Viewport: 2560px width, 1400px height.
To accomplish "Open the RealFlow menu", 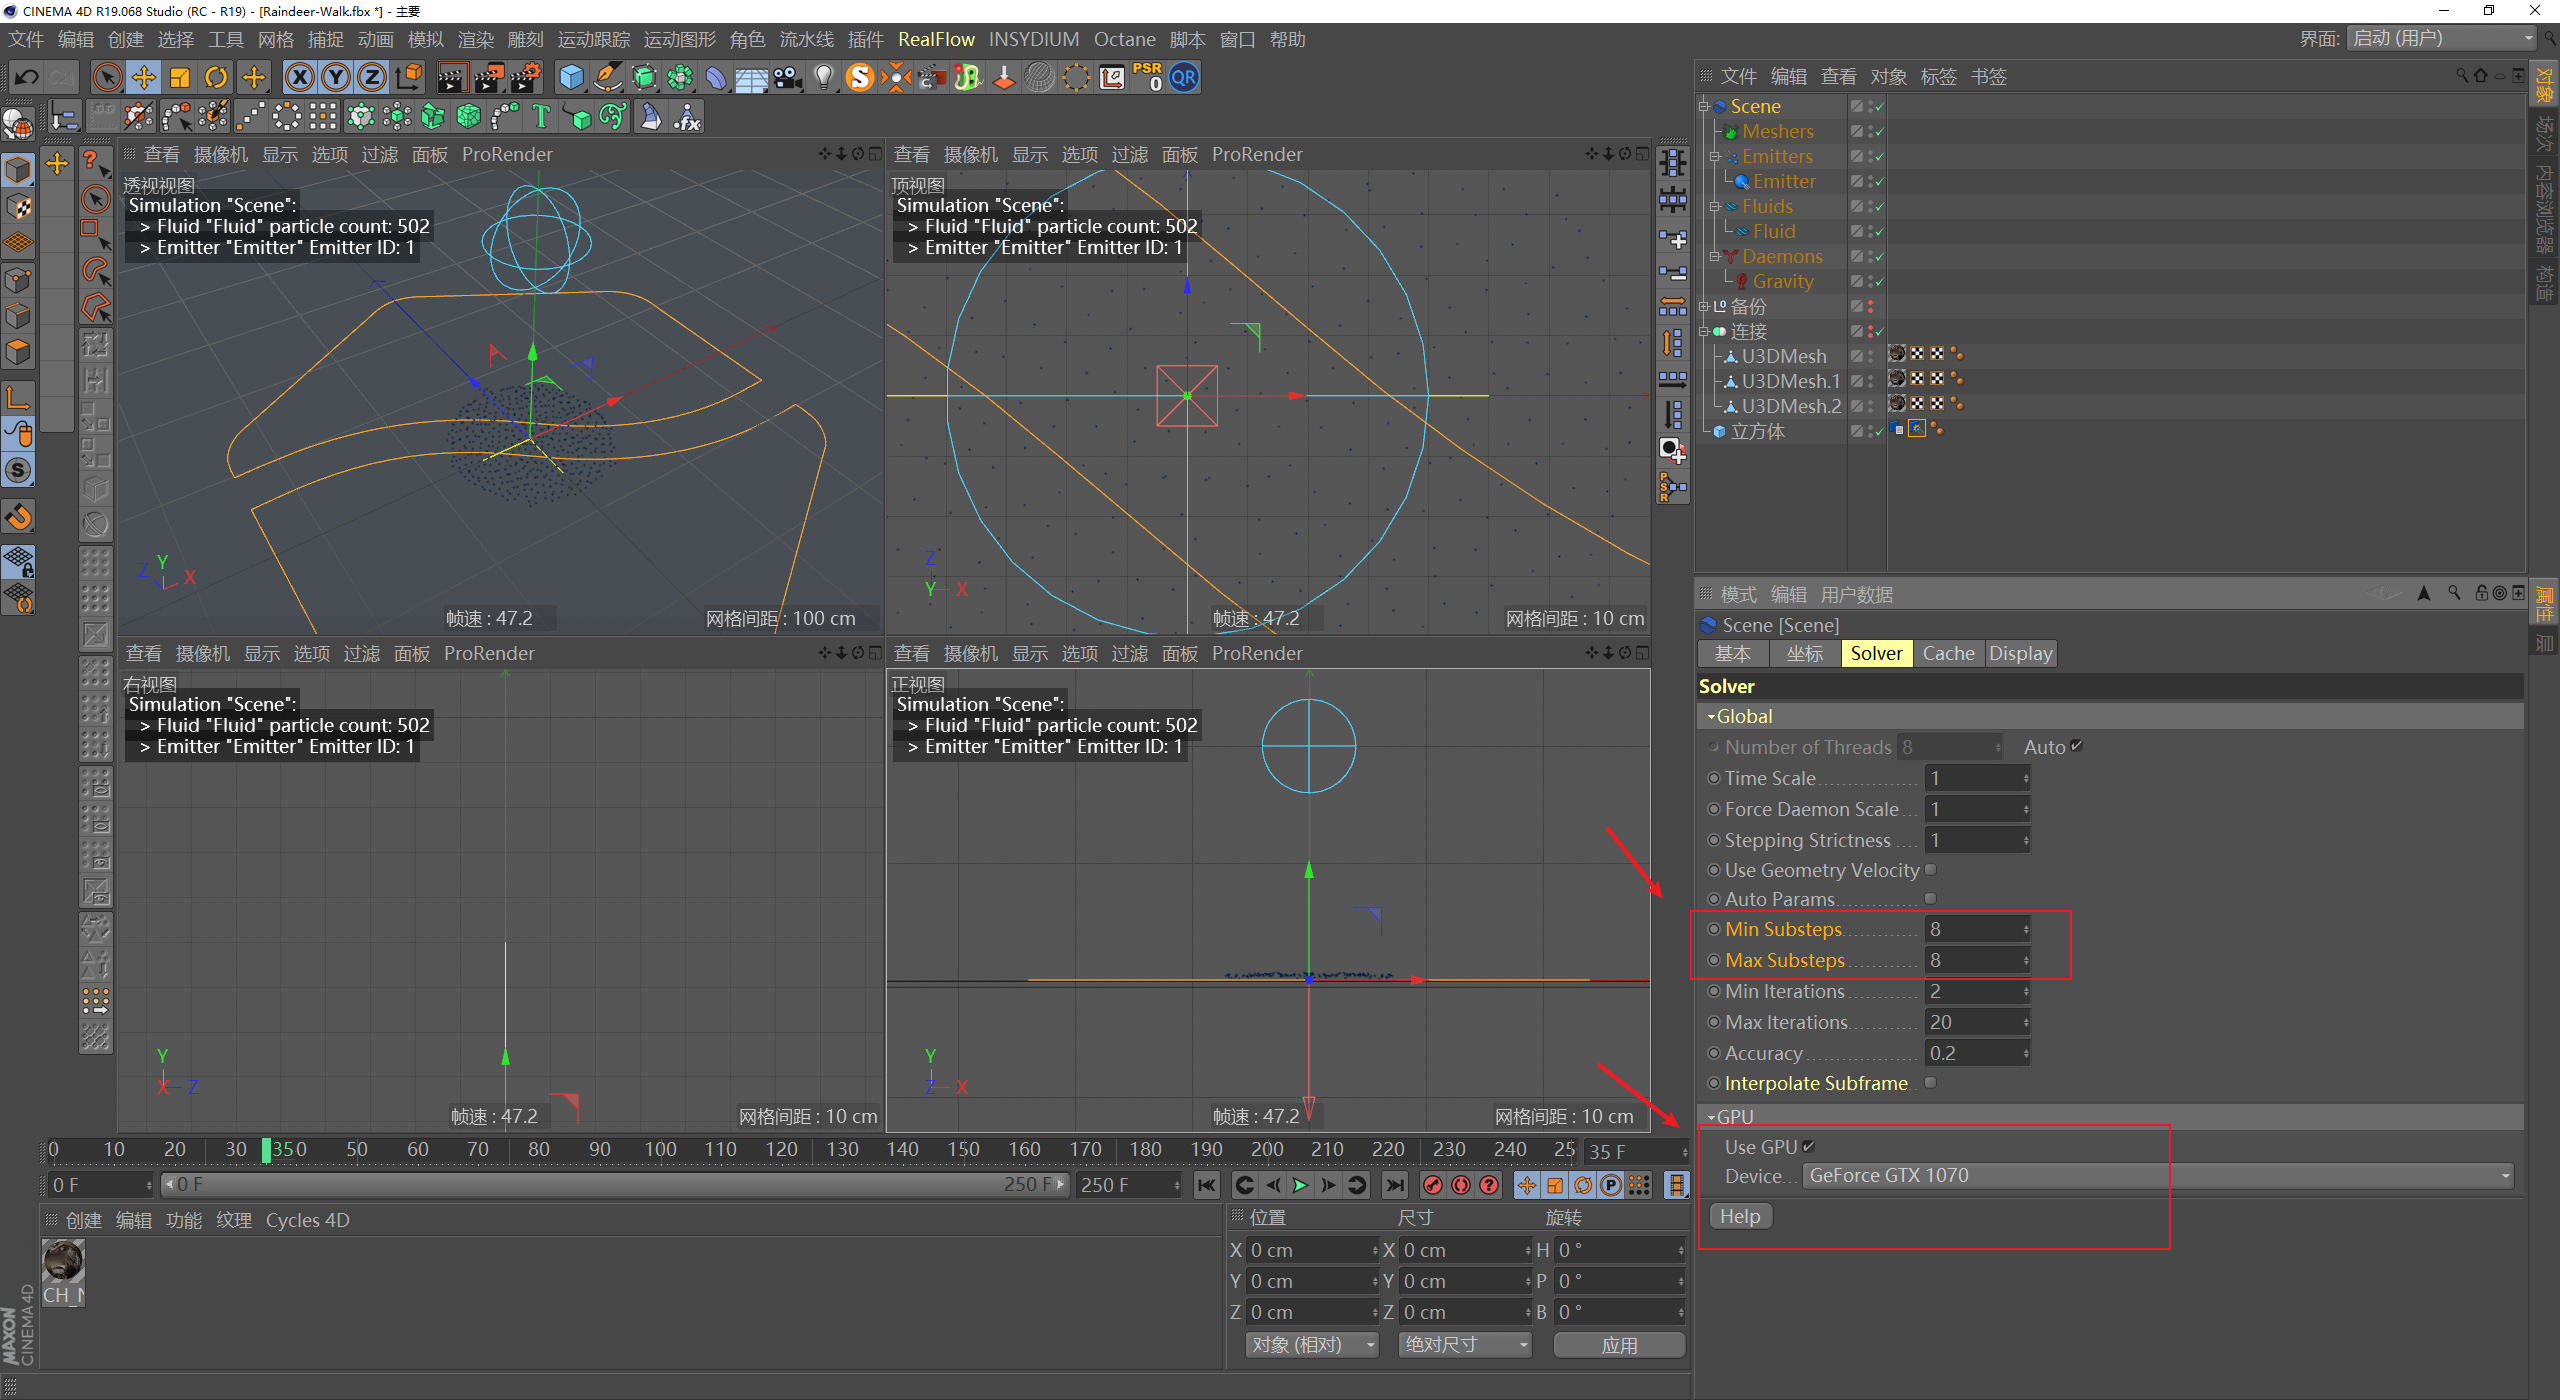I will pyautogui.click(x=936, y=39).
